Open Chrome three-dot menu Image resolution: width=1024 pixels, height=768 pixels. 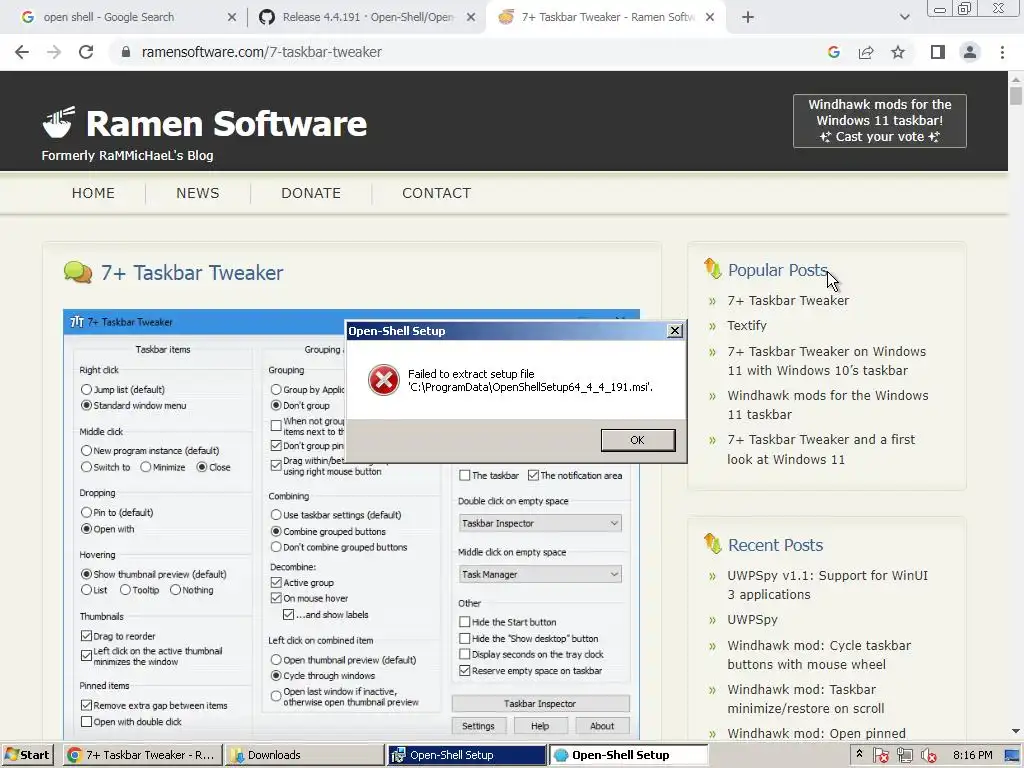[x=1002, y=52]
